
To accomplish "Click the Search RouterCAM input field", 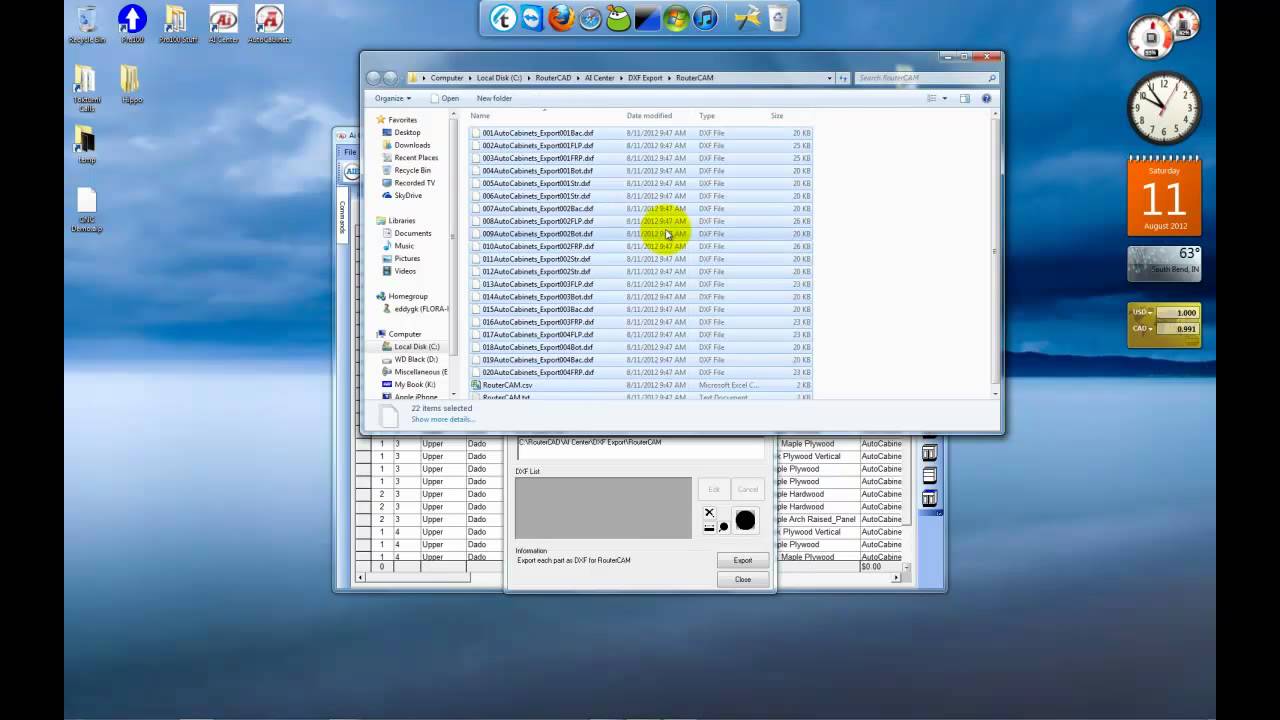I will pyautogui.click(x=926, y=77).
